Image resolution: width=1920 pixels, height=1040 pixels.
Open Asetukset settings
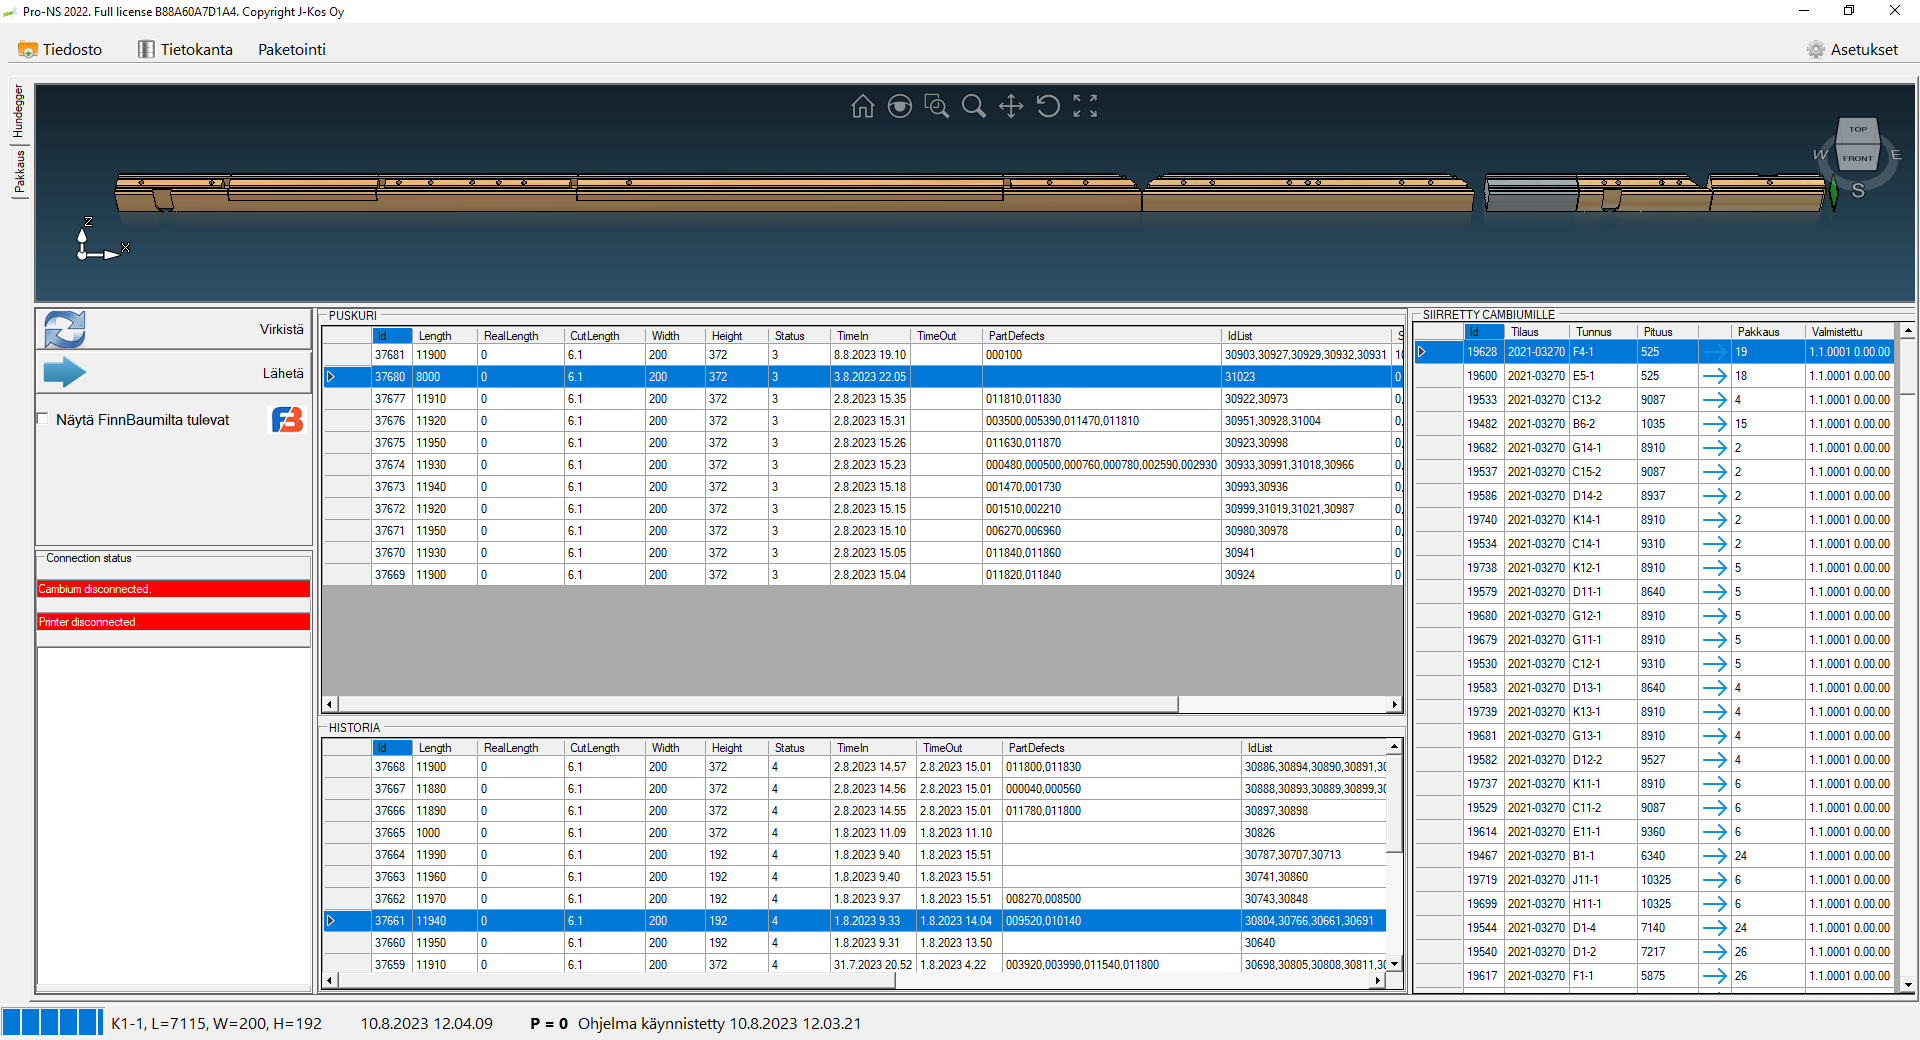pos(1852,49)
